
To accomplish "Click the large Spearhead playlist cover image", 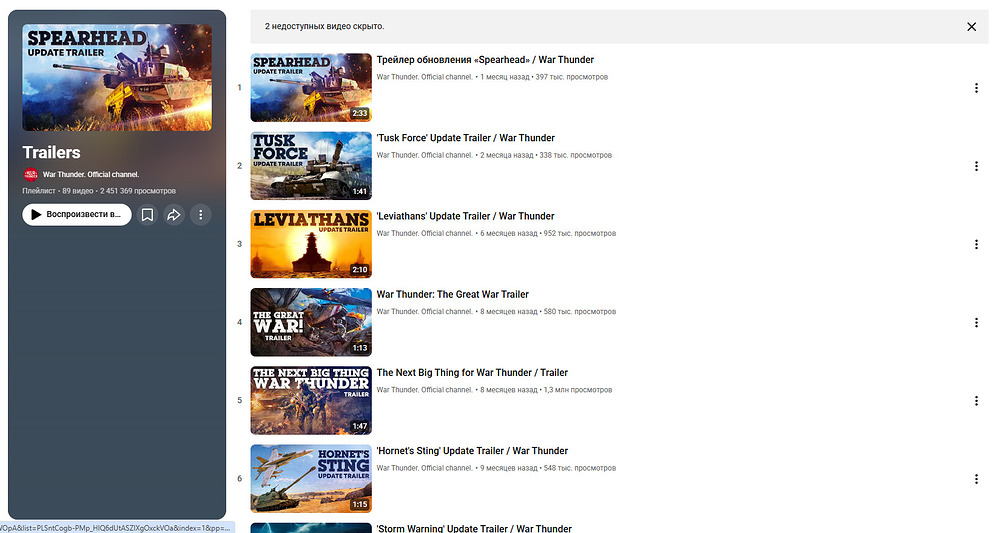I will 117,78.
